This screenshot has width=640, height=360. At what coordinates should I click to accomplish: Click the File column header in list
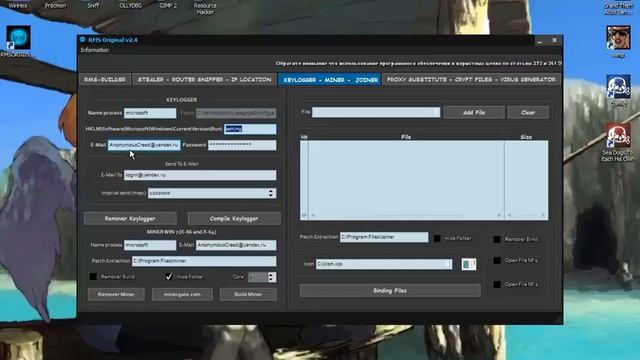point(406,137)
